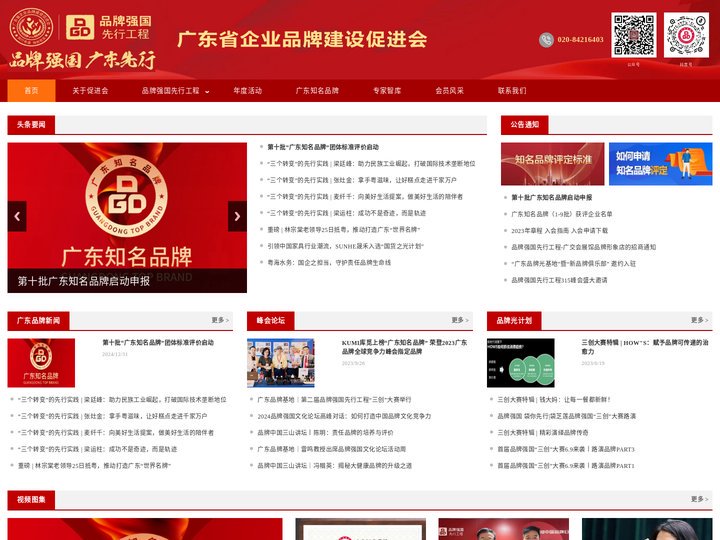Click the circular red QR code in header
The width and height of the screenshot is (720, 540).
686,35
